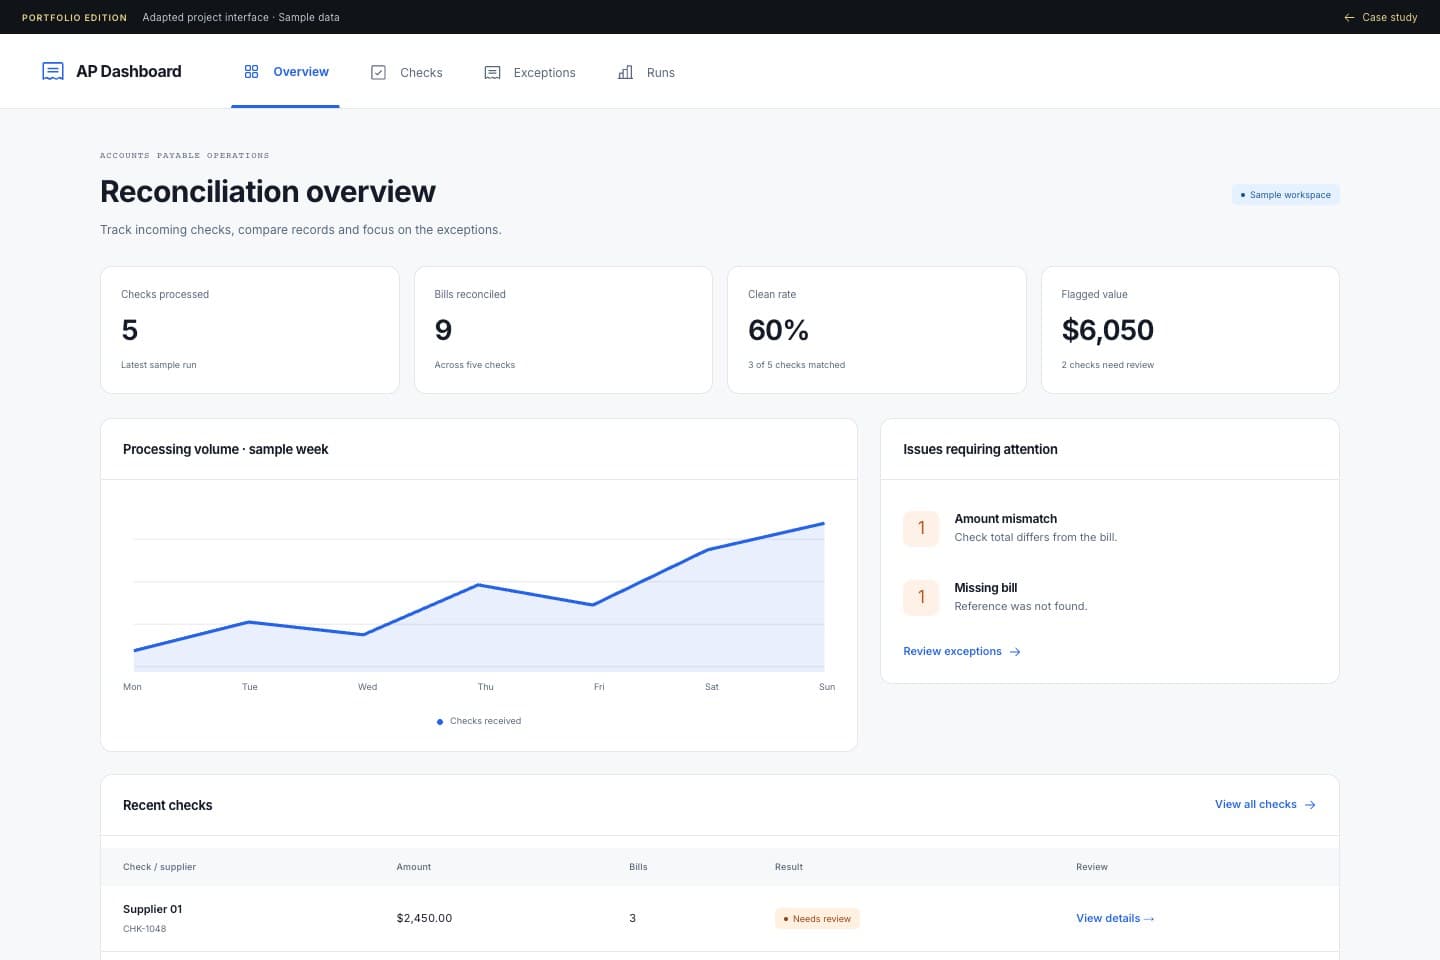This screenshot has height=960, width=1440.
Task: Click the Checks checkbox icon in the nav
Action: click(x=378, y=72)
